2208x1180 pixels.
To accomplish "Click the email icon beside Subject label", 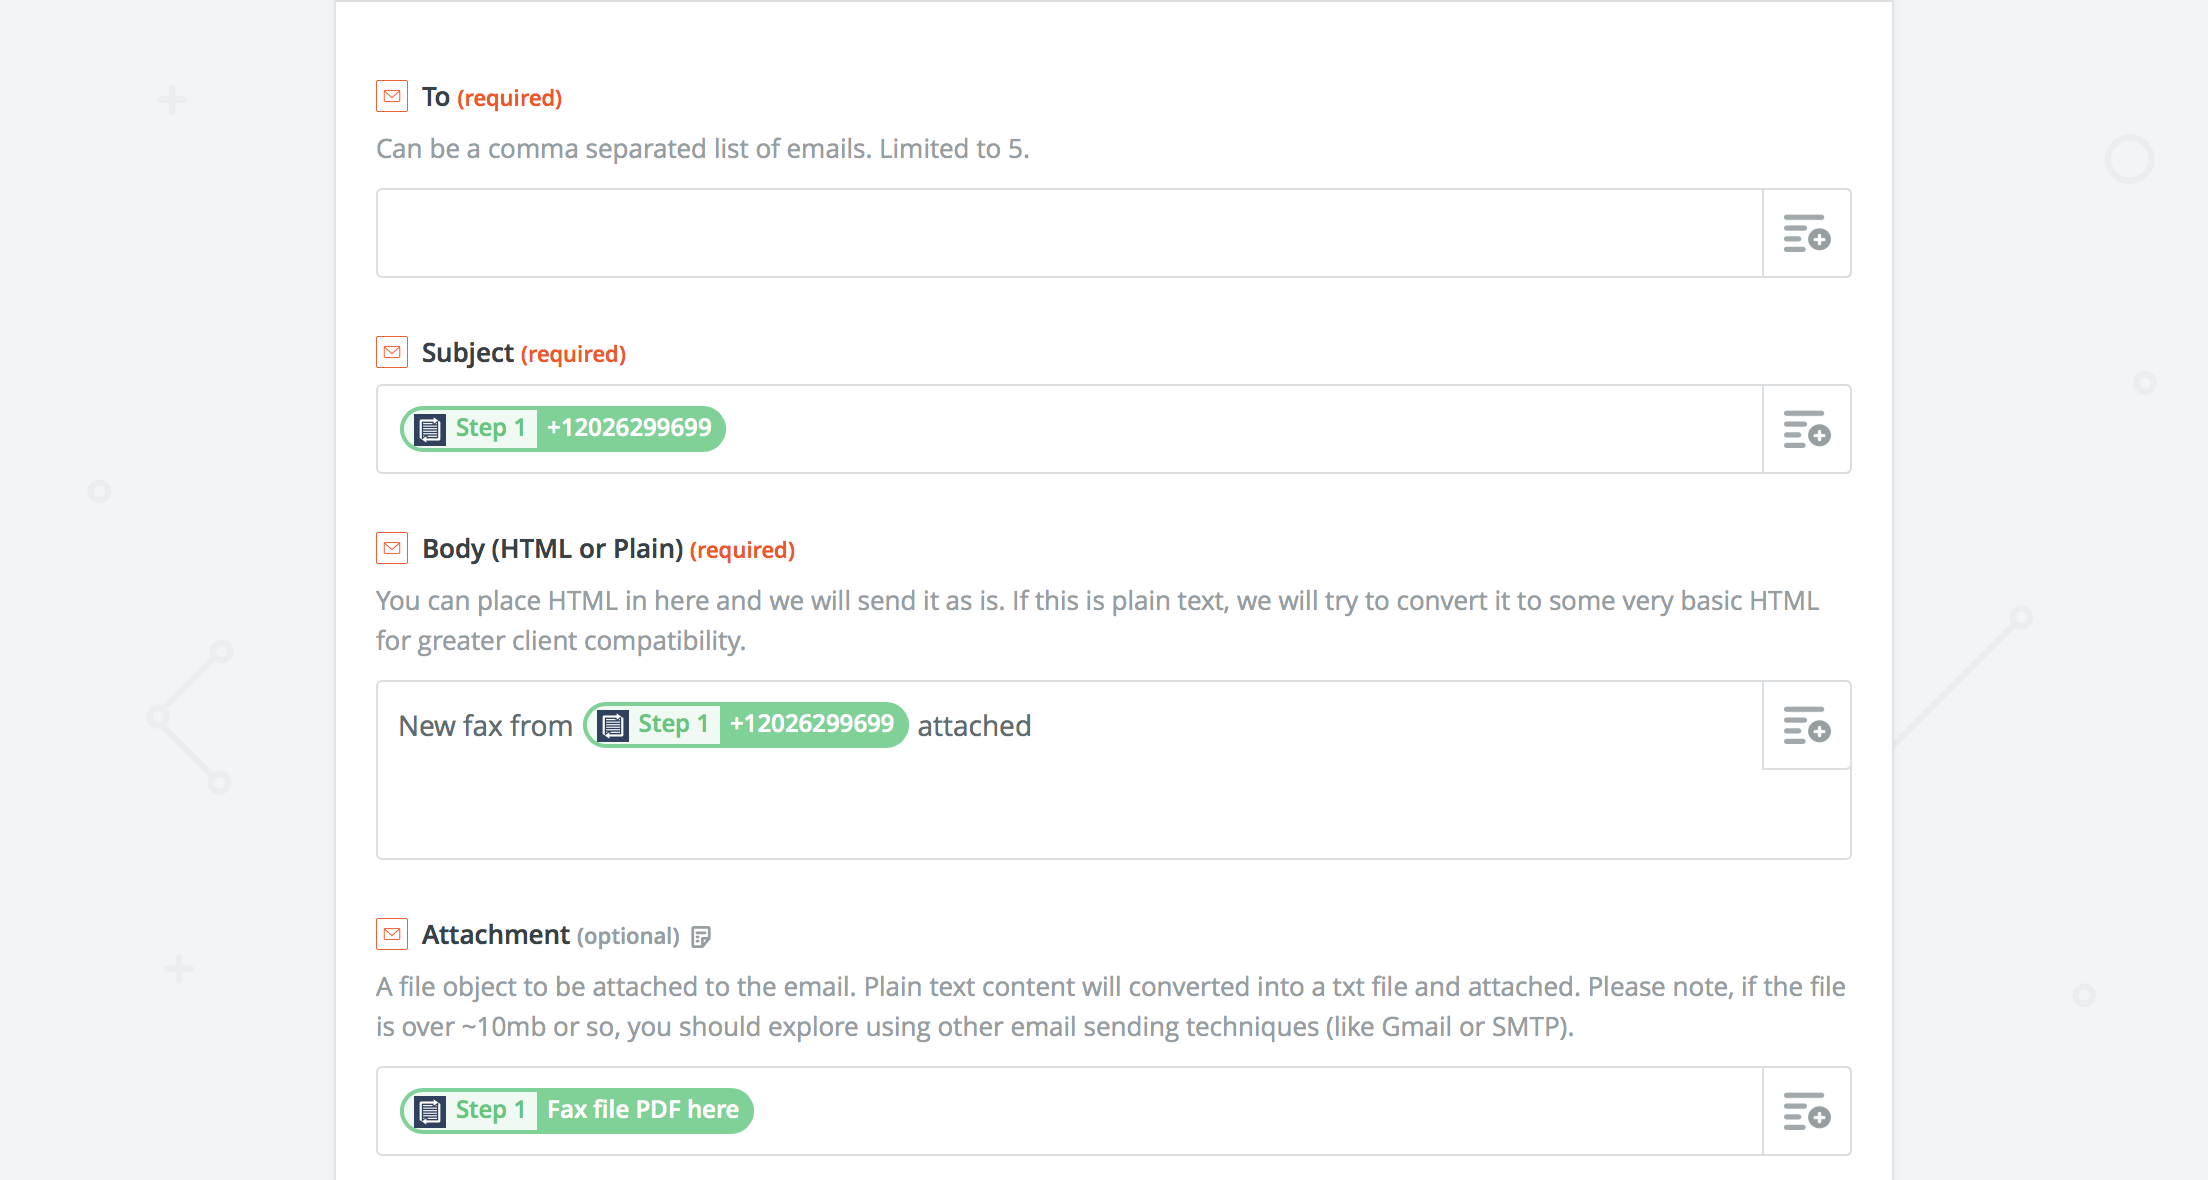I will (392, 352).
